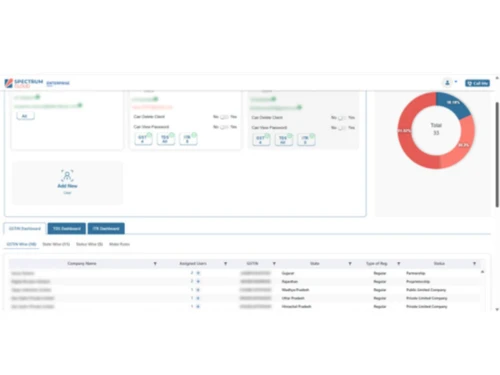Click TDS button in shaded user card
The height and width of the screenshot is (375, 500).
(284, 140)
